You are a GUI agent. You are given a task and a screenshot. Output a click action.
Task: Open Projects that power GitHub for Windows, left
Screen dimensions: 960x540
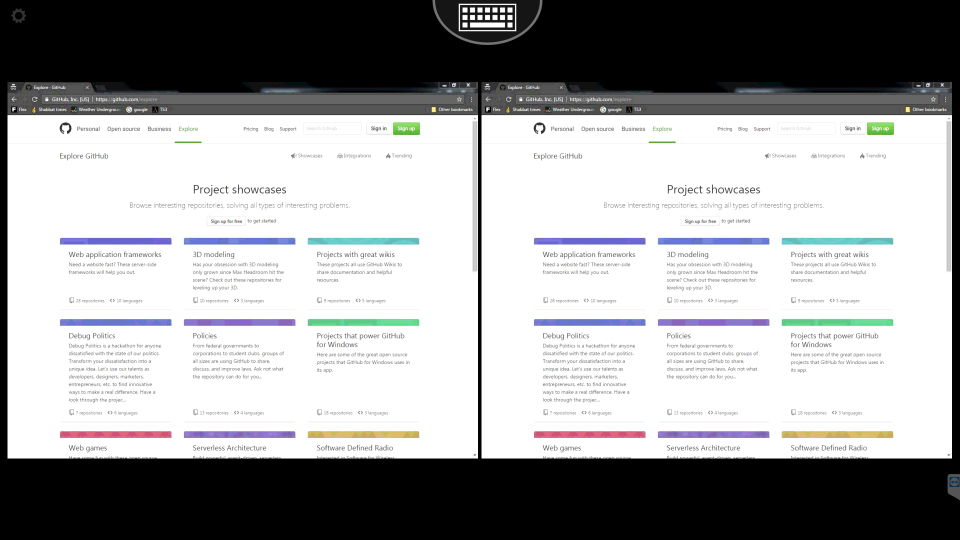[x=360, y=340]
